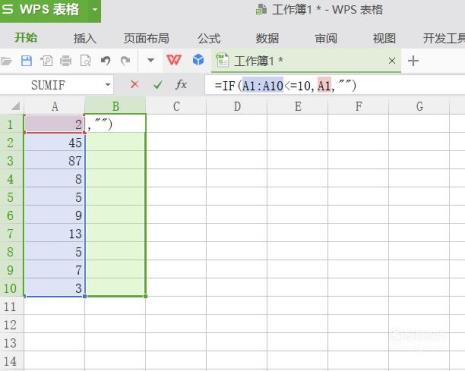Select column C header
The image size is (465, 371).
[176, 106]
